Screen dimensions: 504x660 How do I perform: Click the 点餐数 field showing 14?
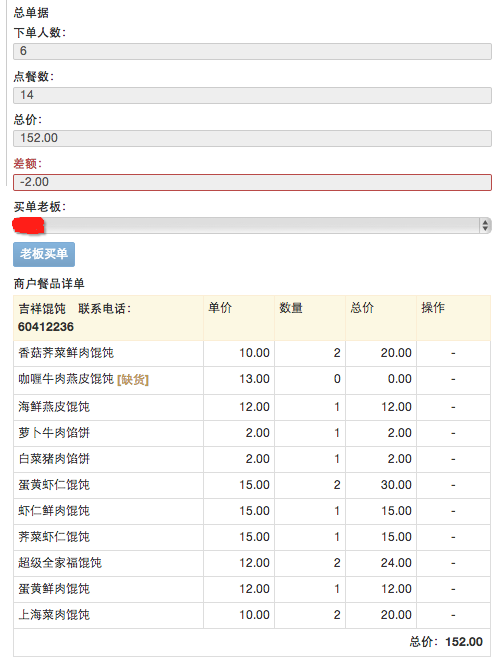tap(252, 96)
